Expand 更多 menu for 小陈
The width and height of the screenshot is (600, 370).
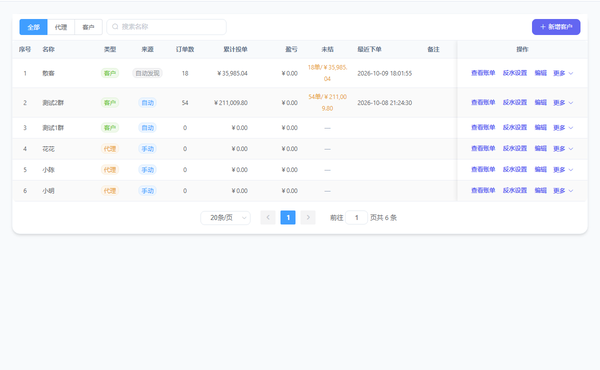563,170
